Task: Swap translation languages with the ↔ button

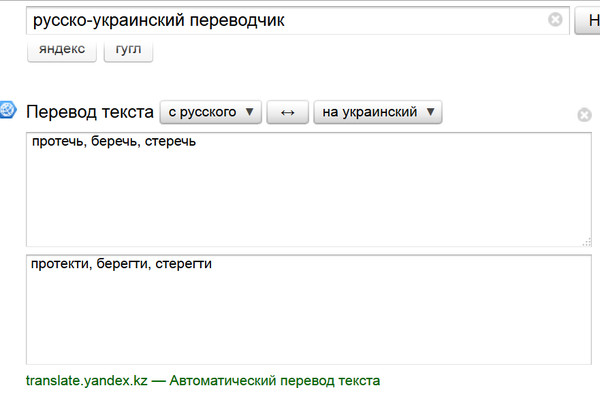Action: 287,112
